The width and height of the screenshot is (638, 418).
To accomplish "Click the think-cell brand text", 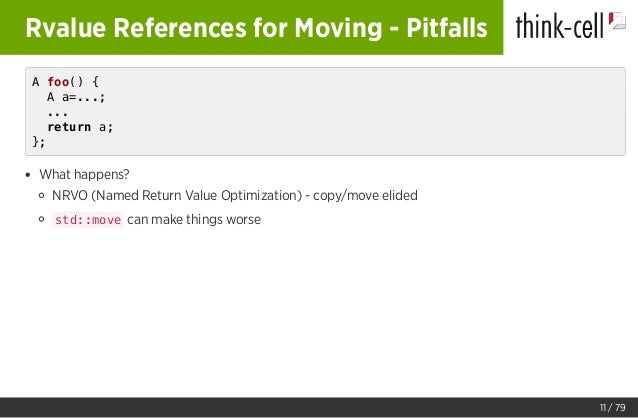I will [x=559, y=25].
